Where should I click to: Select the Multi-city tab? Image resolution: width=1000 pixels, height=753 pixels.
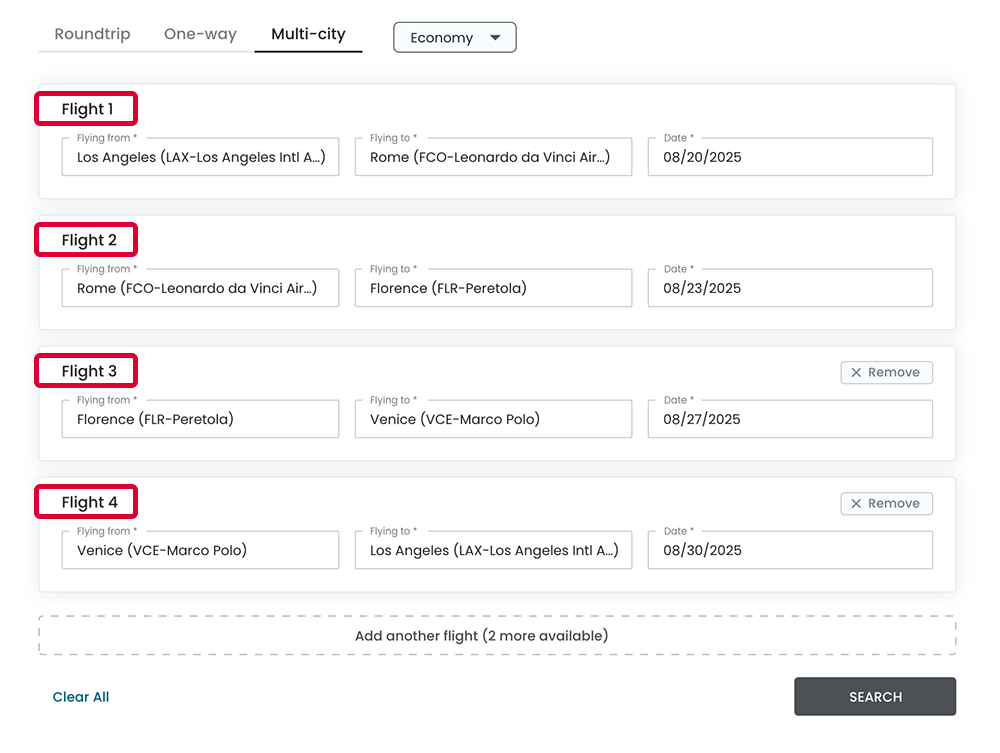pos(308,34)
